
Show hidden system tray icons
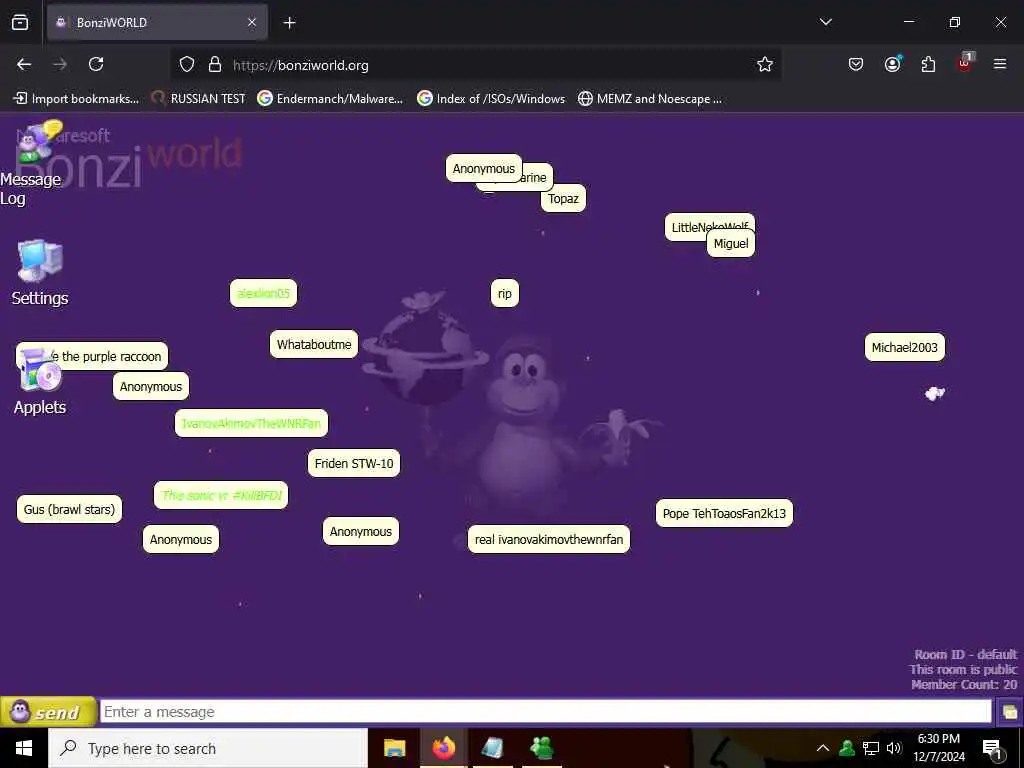(823, 748)
